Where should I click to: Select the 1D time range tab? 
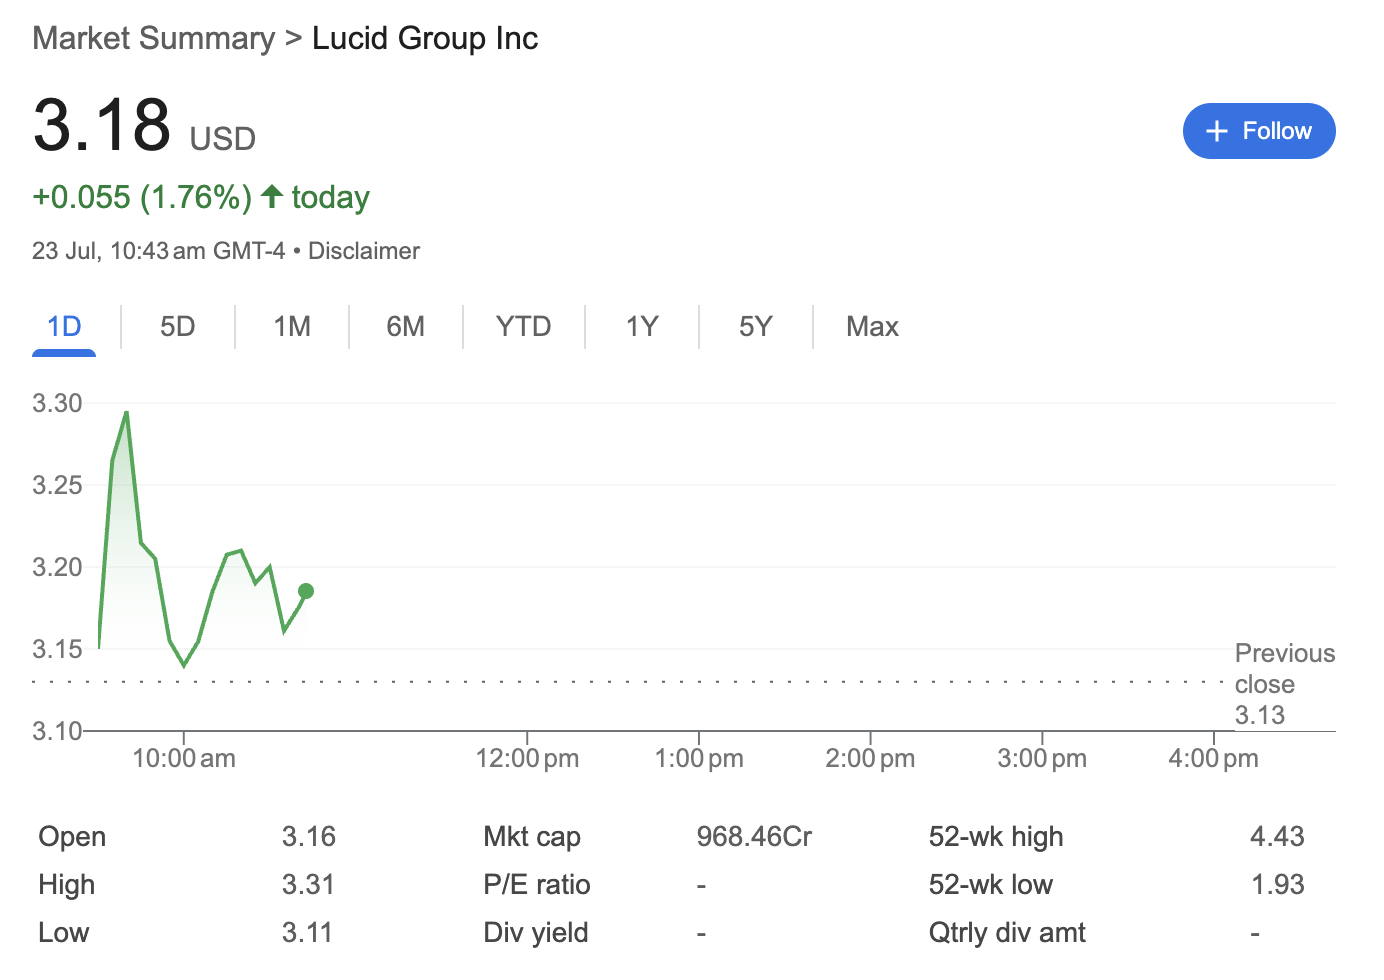click(64, 327)
